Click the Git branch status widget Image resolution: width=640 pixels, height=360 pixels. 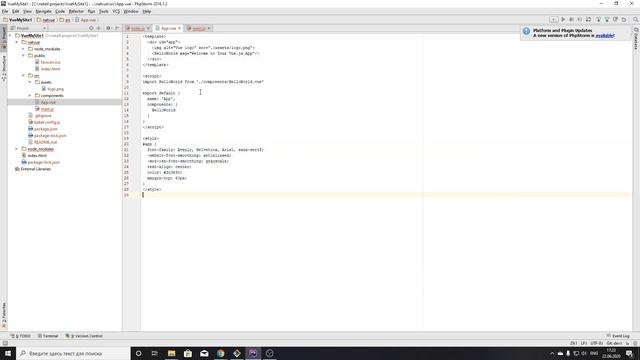click(x=614, y=343)
